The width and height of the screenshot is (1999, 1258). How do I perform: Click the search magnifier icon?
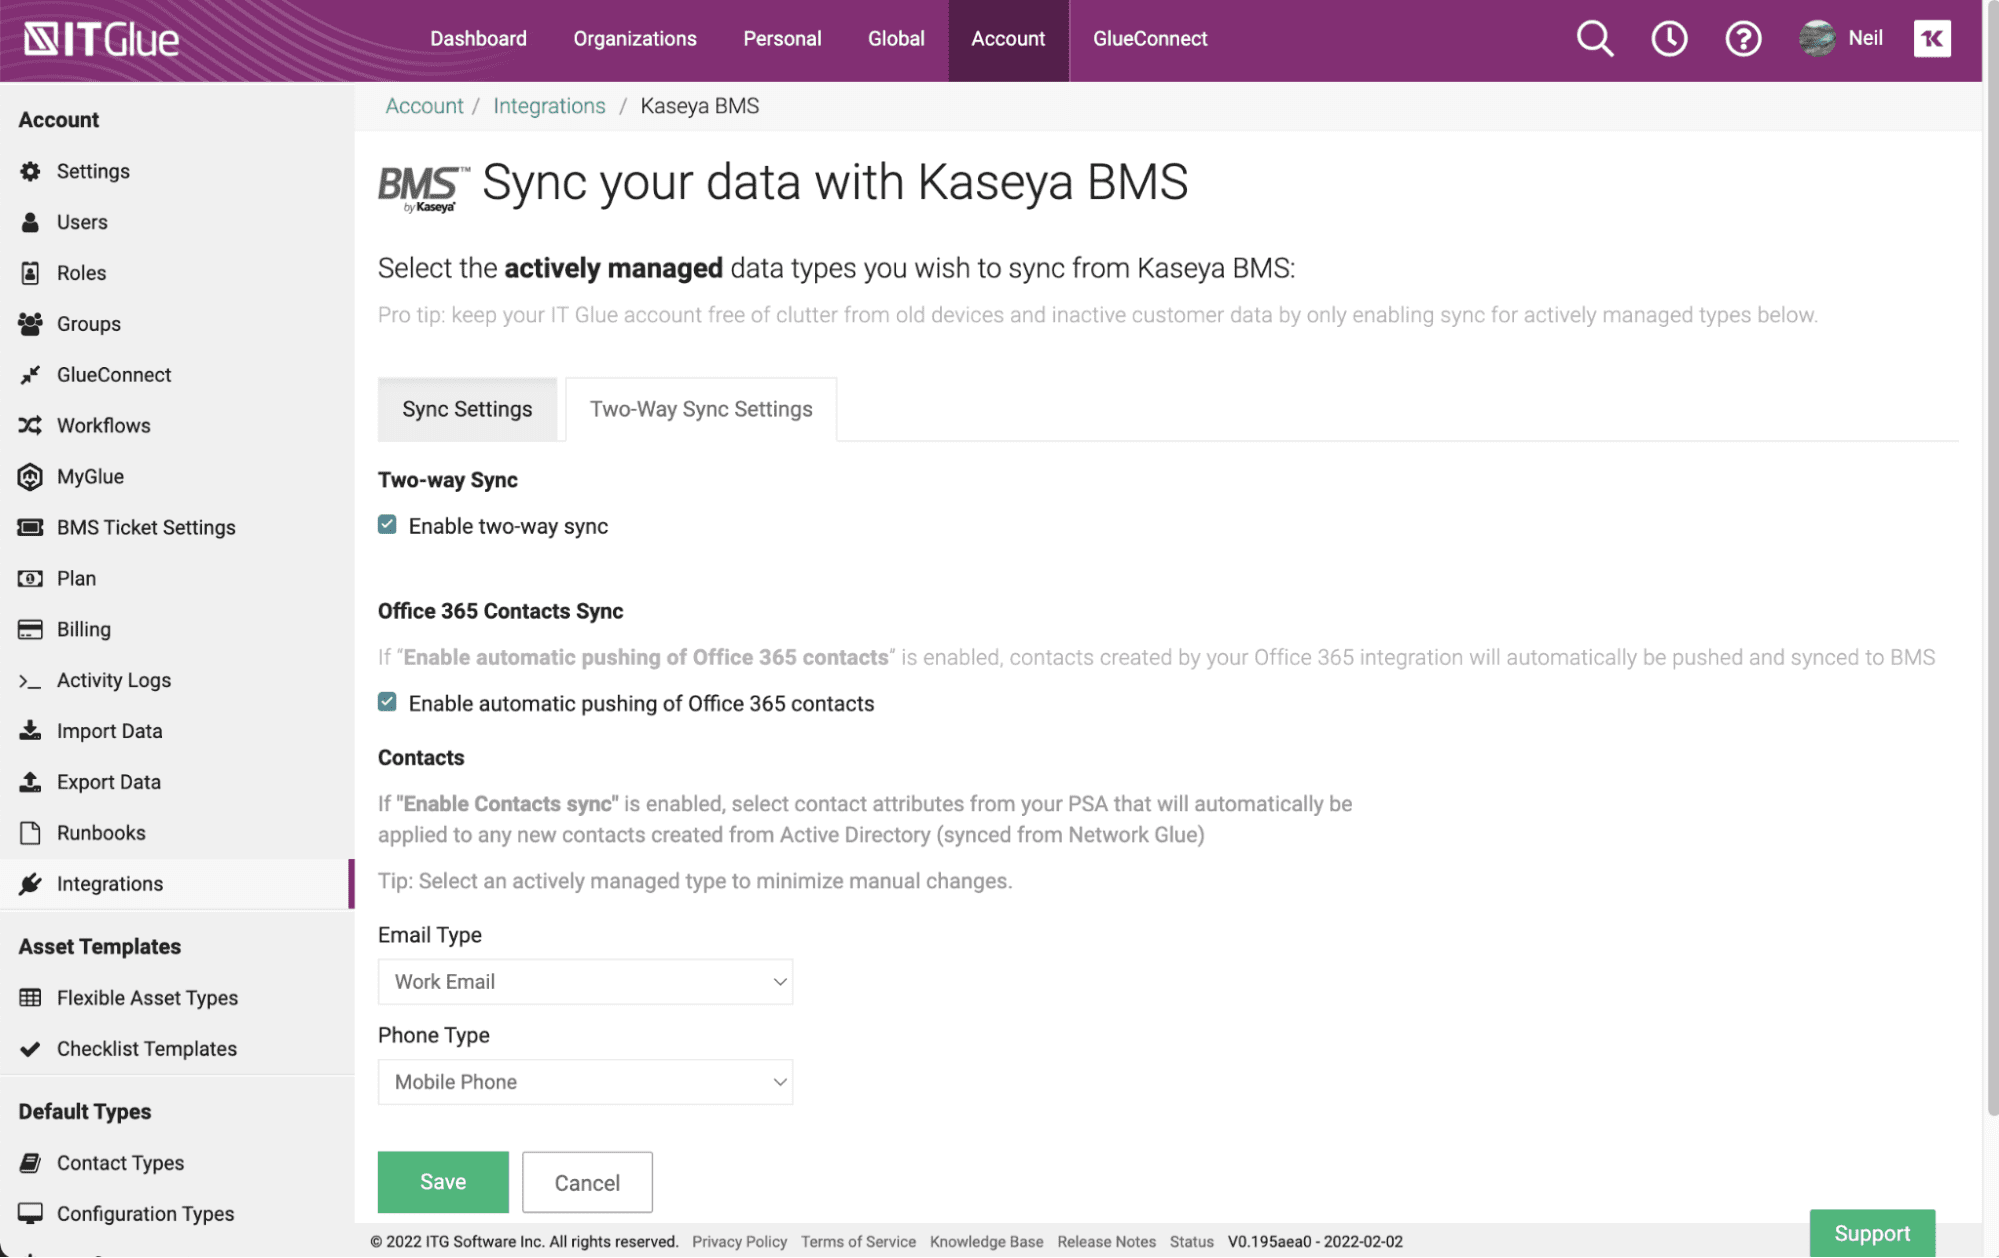(x=1594, y=39)
